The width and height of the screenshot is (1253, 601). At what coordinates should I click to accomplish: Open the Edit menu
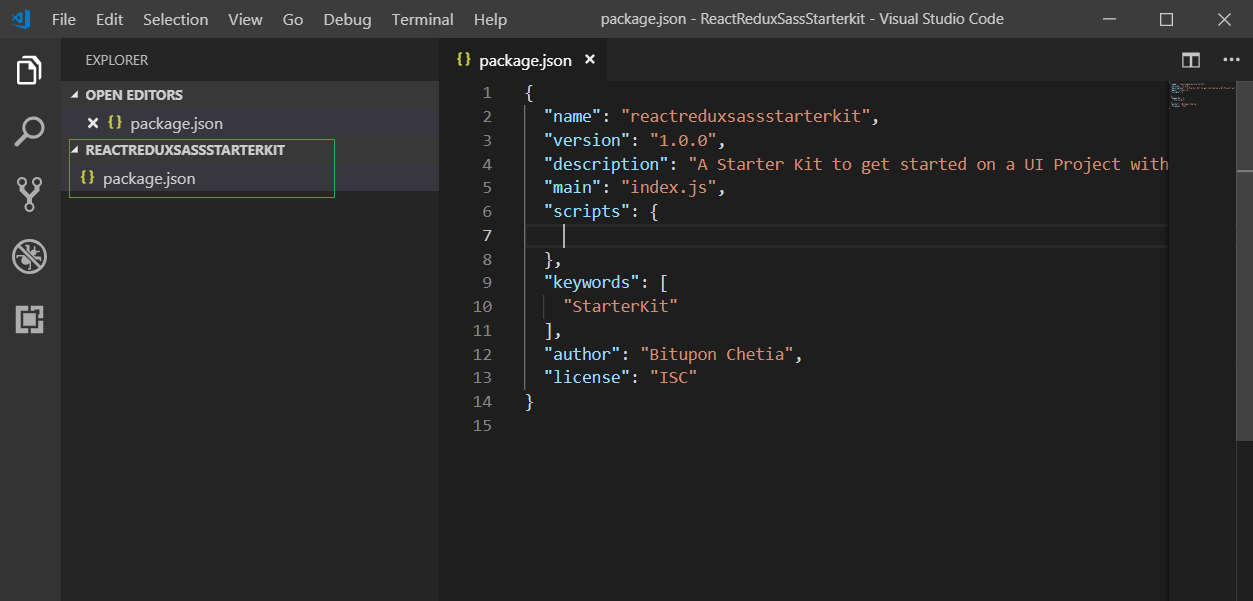click(110, 19)
